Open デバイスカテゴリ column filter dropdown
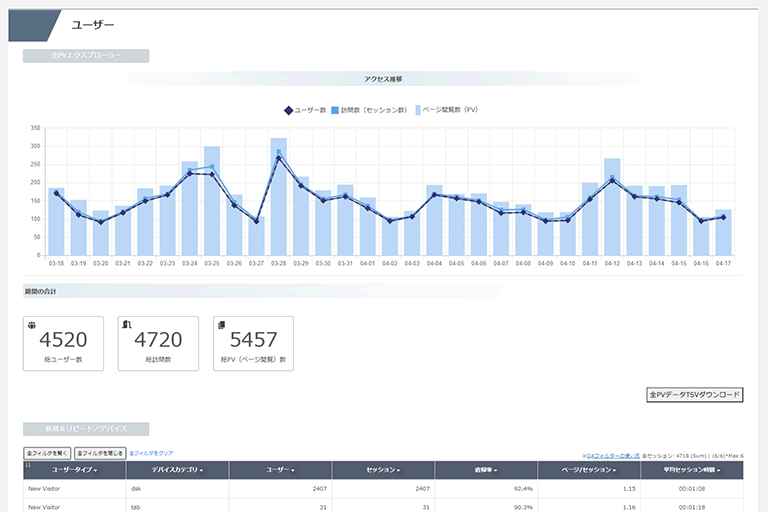768x512 pixels. pos(177,470)
